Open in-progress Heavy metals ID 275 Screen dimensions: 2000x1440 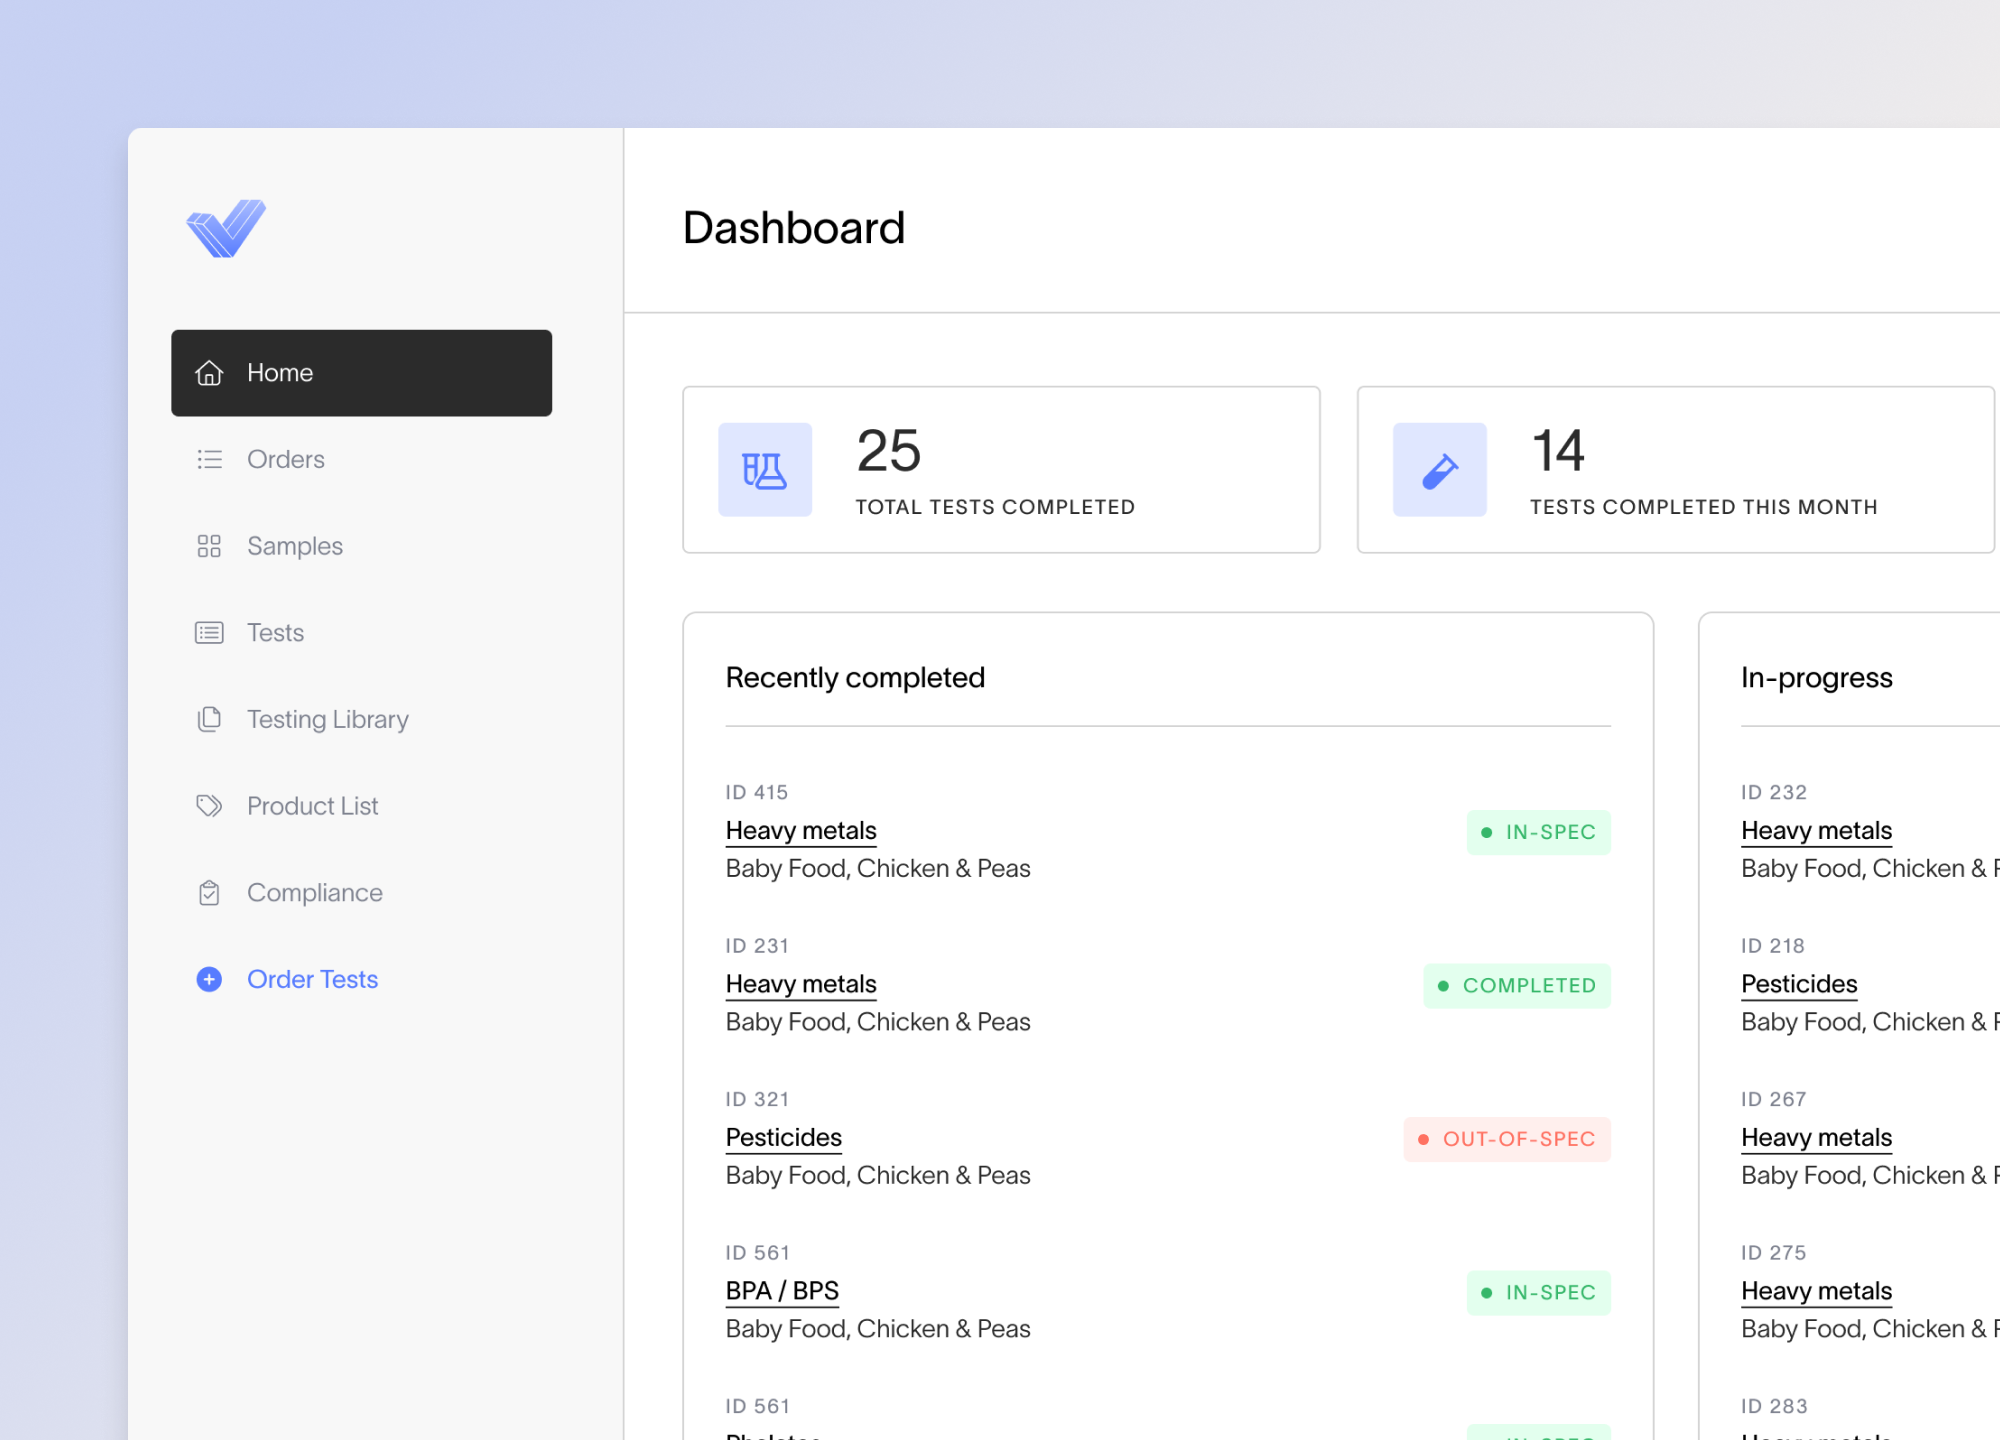(1816, 1292)
